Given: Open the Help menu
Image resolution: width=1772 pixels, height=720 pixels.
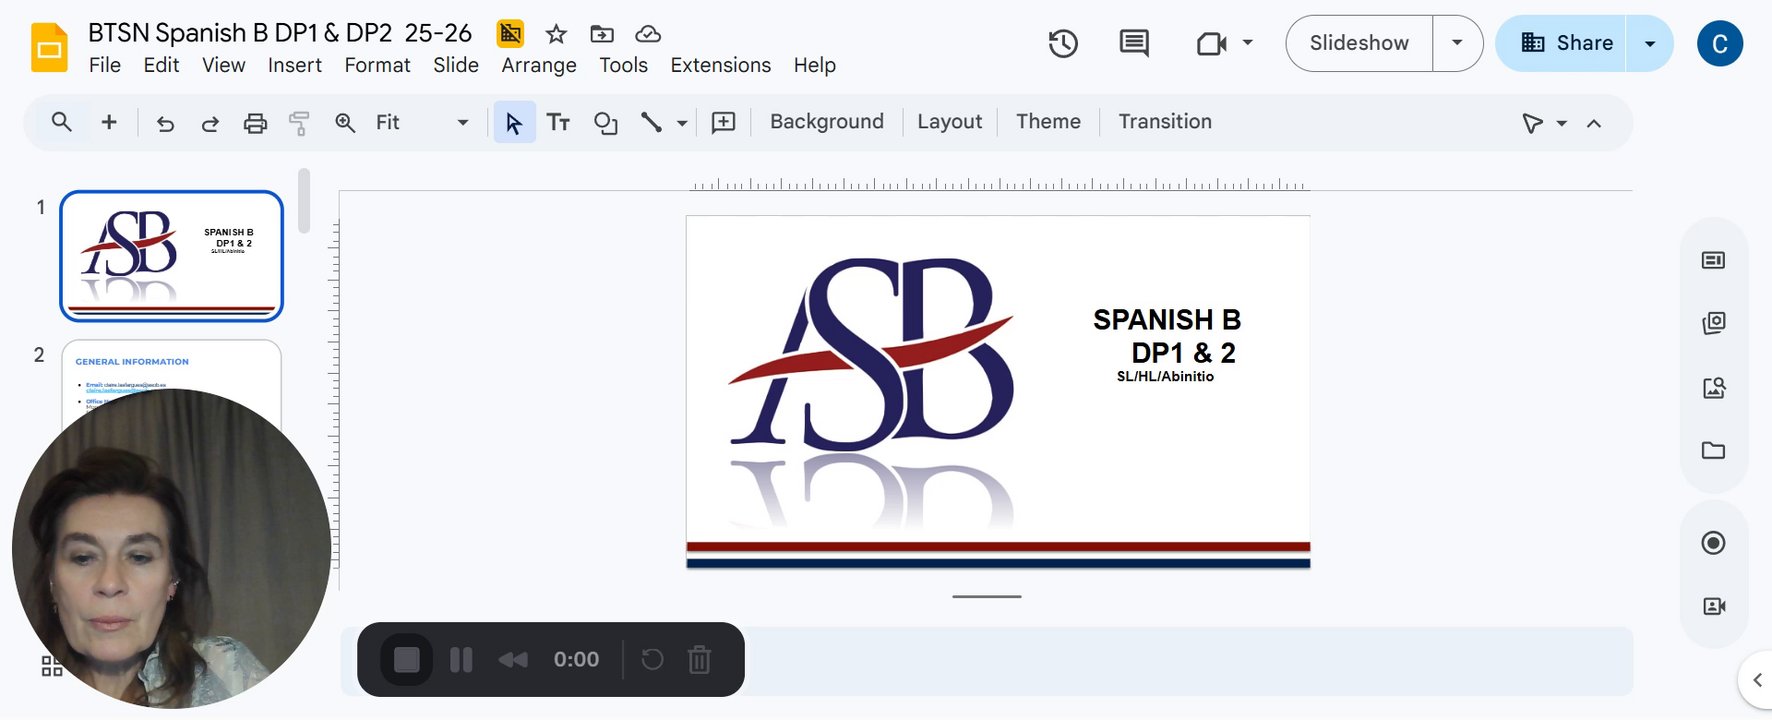Looking at the screenshot, I should (x=815, y=65).
